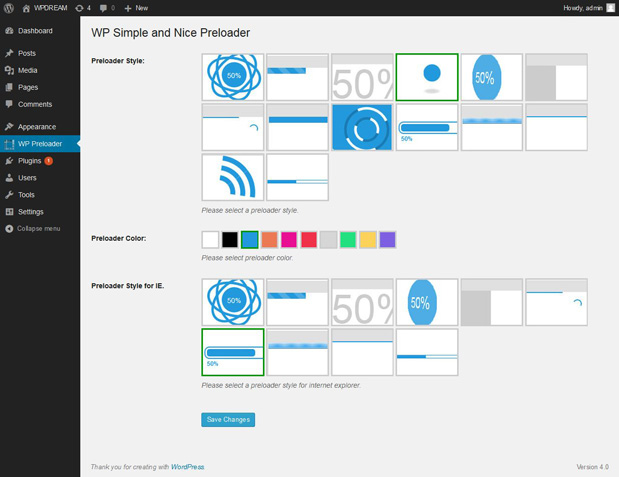Select the IE thin top line style

coord(362,352)
